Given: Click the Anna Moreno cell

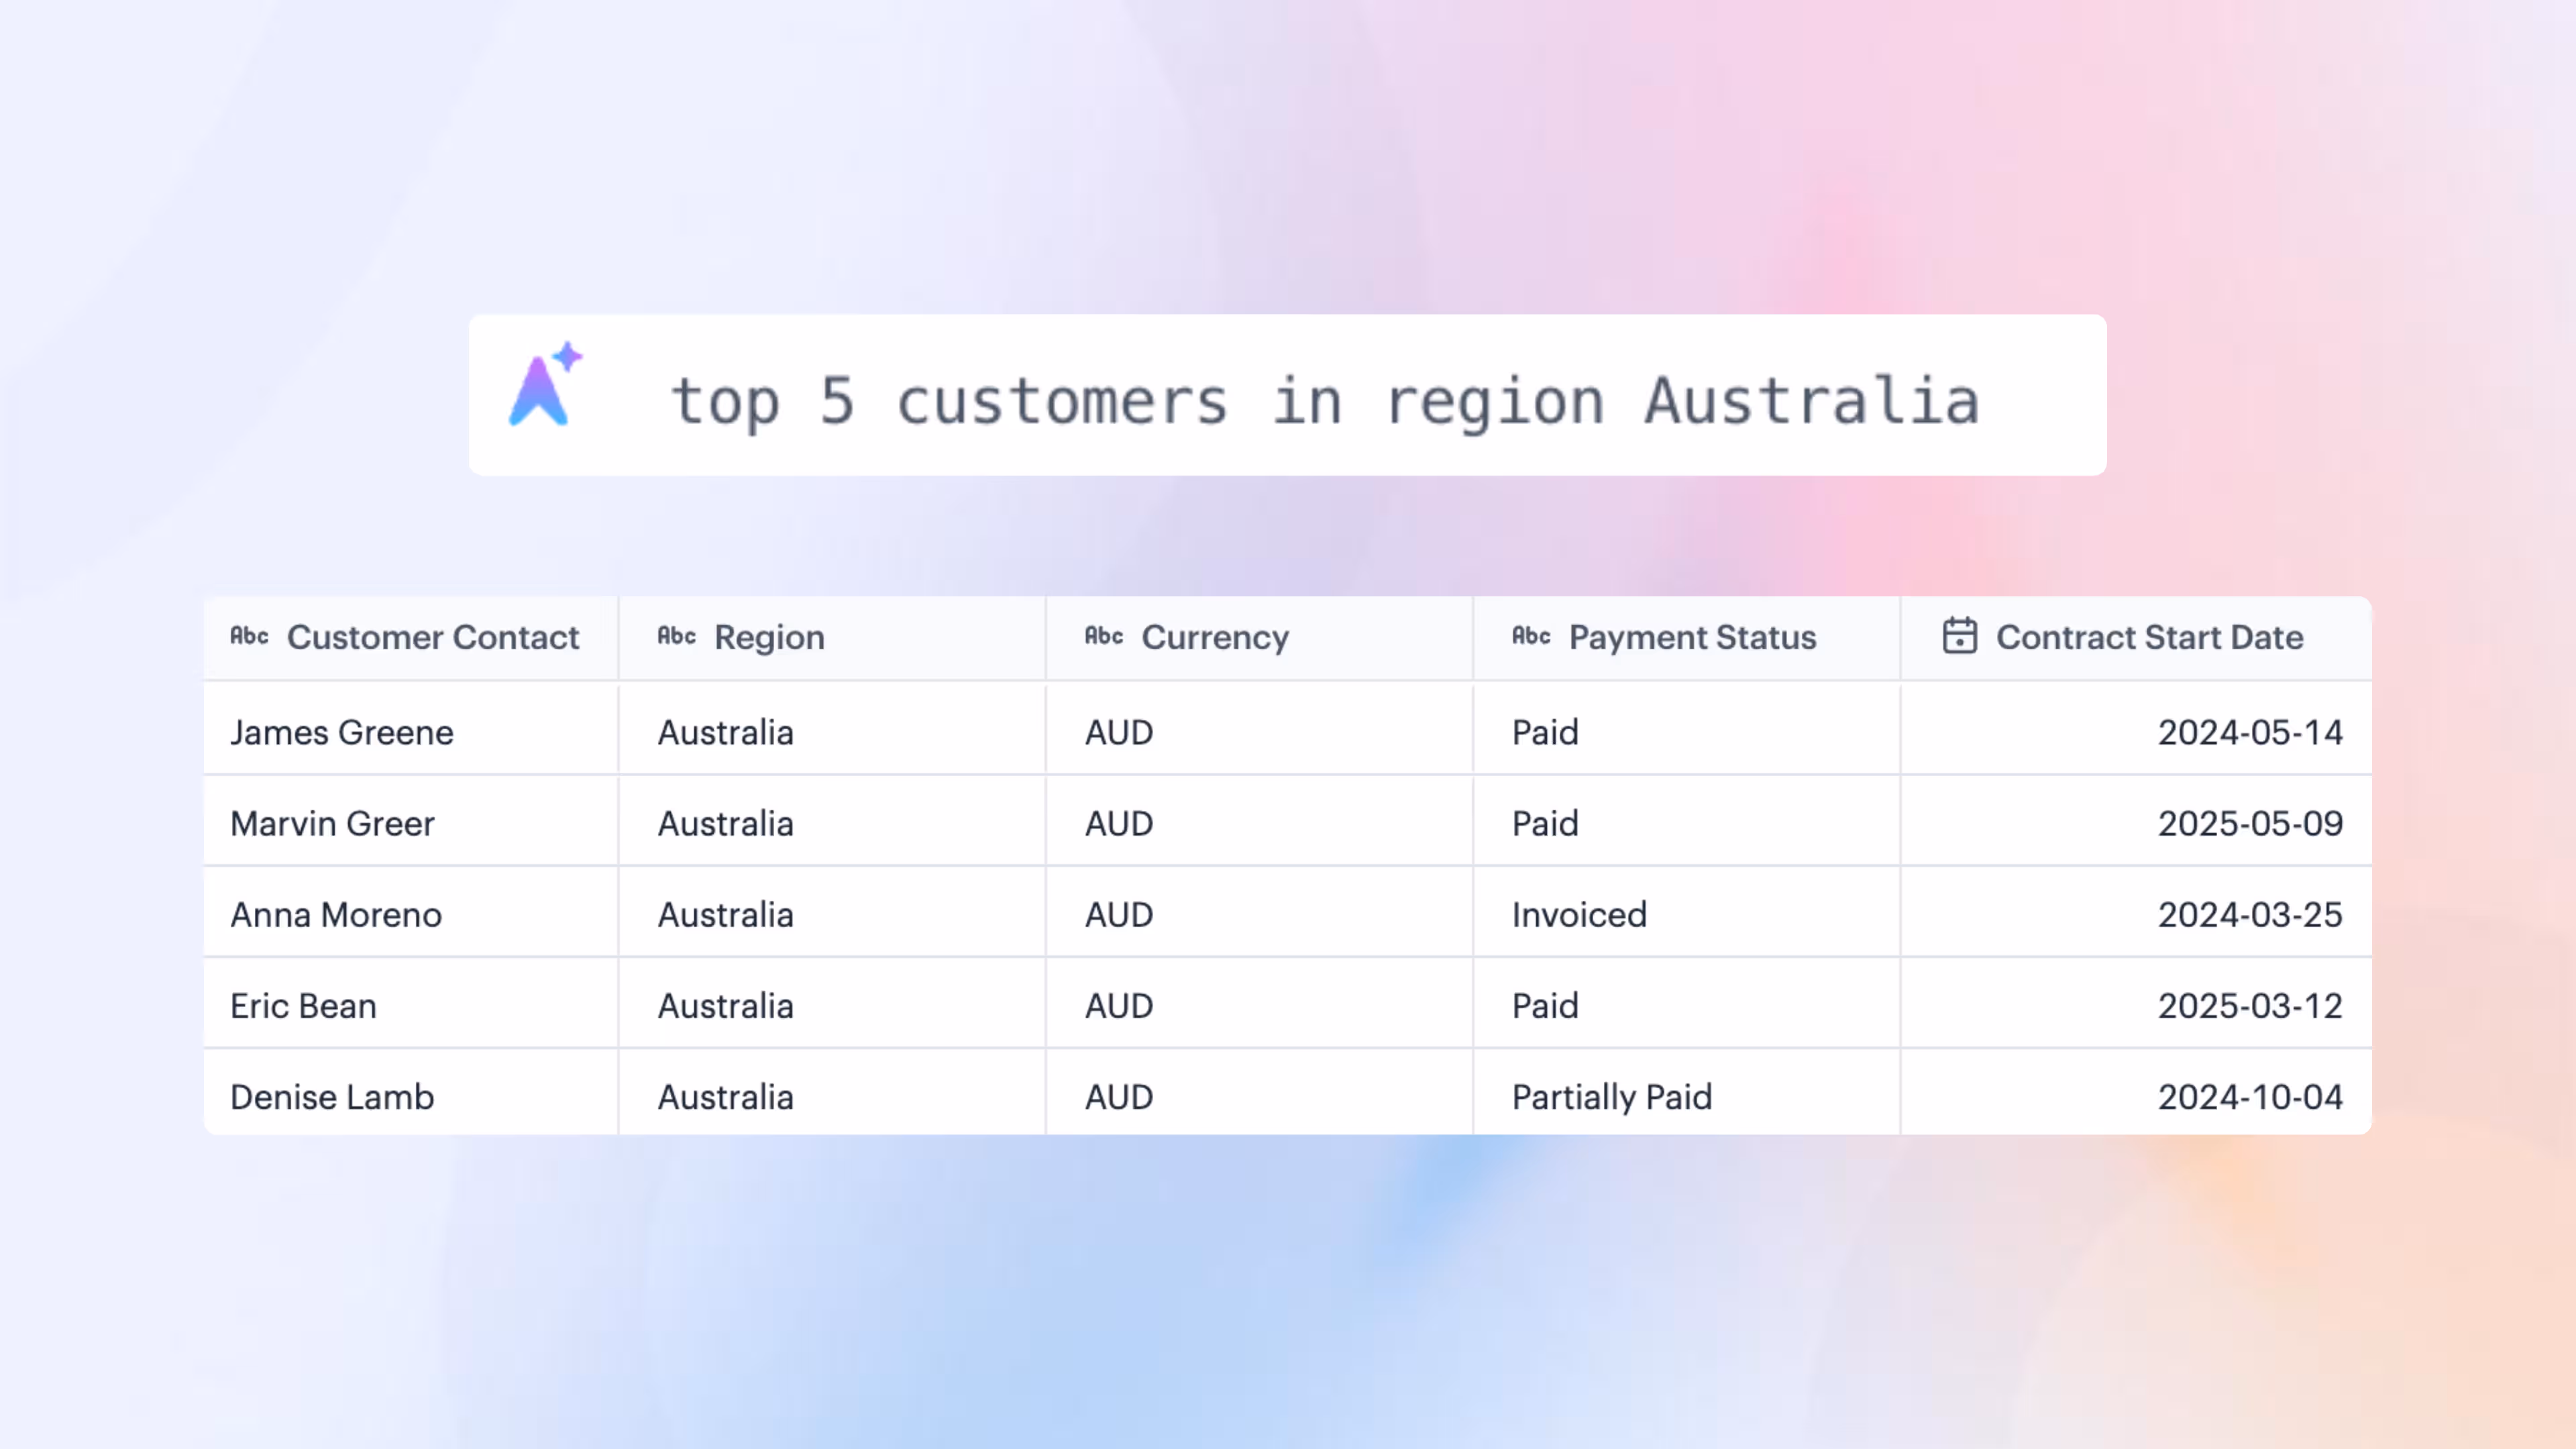Looking at the screenshot, I should coord(336,914).
